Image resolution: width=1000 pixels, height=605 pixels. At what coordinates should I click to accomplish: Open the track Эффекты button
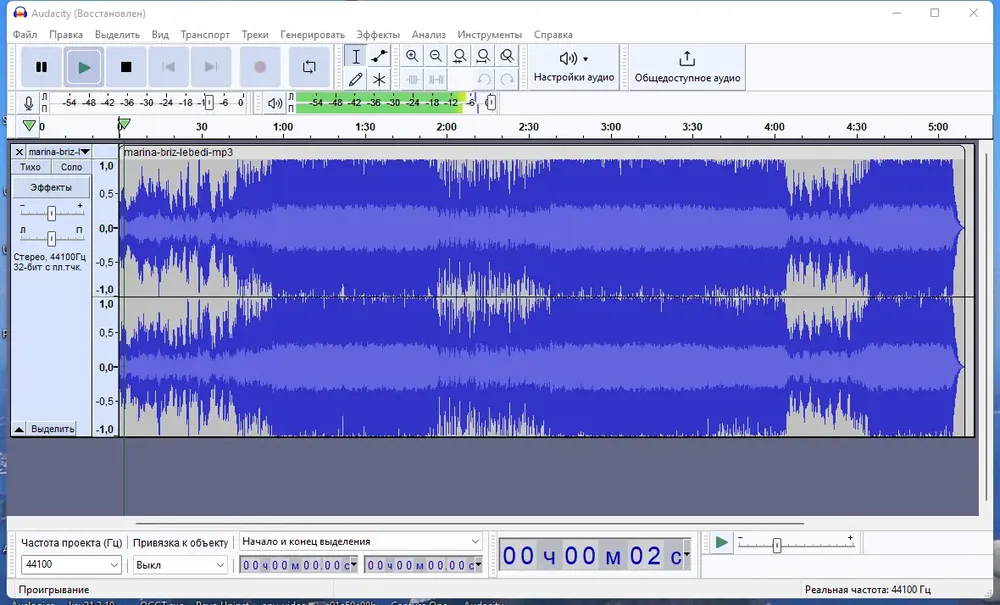(51, 187)
